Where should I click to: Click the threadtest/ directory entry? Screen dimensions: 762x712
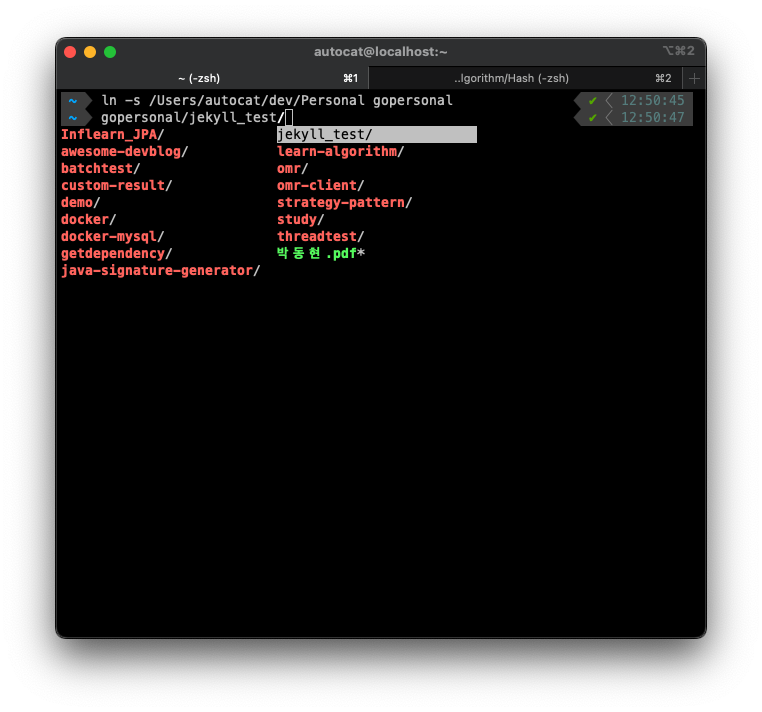tap(321, 237)
